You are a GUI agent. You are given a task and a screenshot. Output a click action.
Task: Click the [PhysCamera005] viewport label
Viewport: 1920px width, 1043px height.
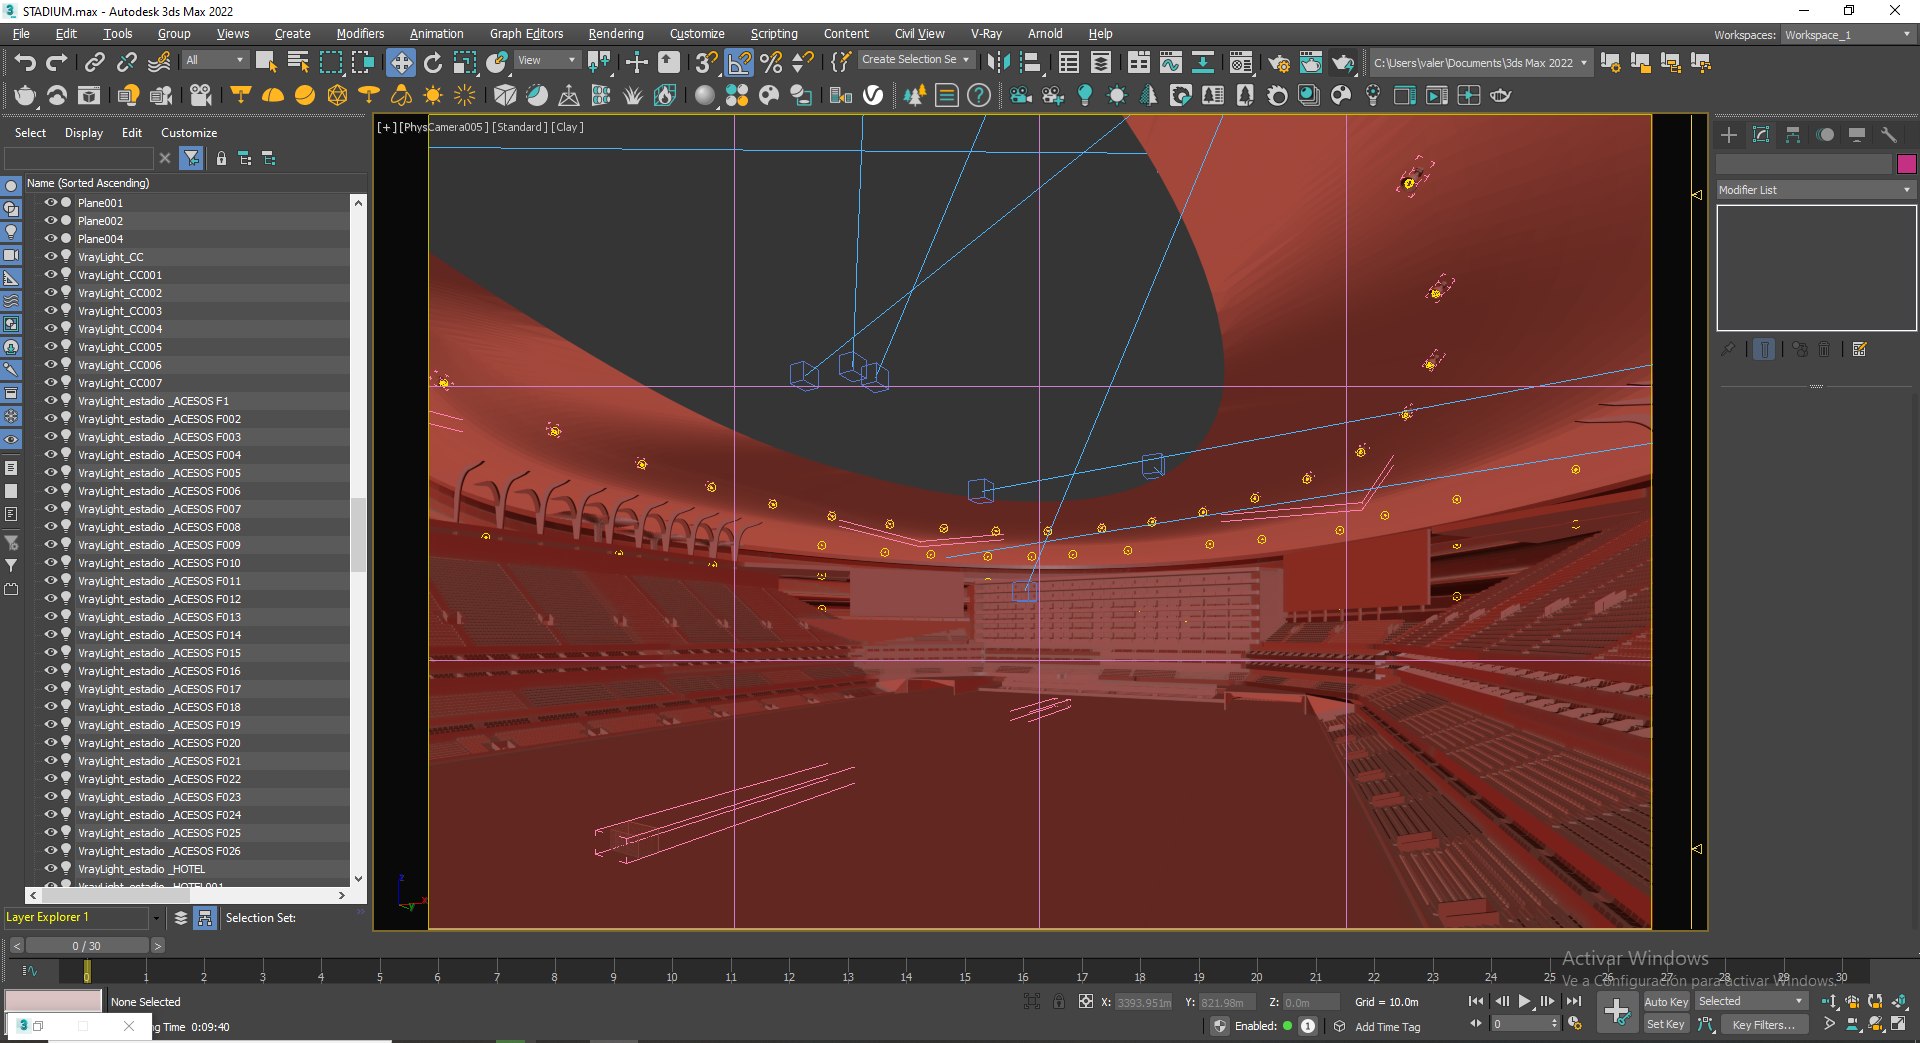click(x=444, y=127)
